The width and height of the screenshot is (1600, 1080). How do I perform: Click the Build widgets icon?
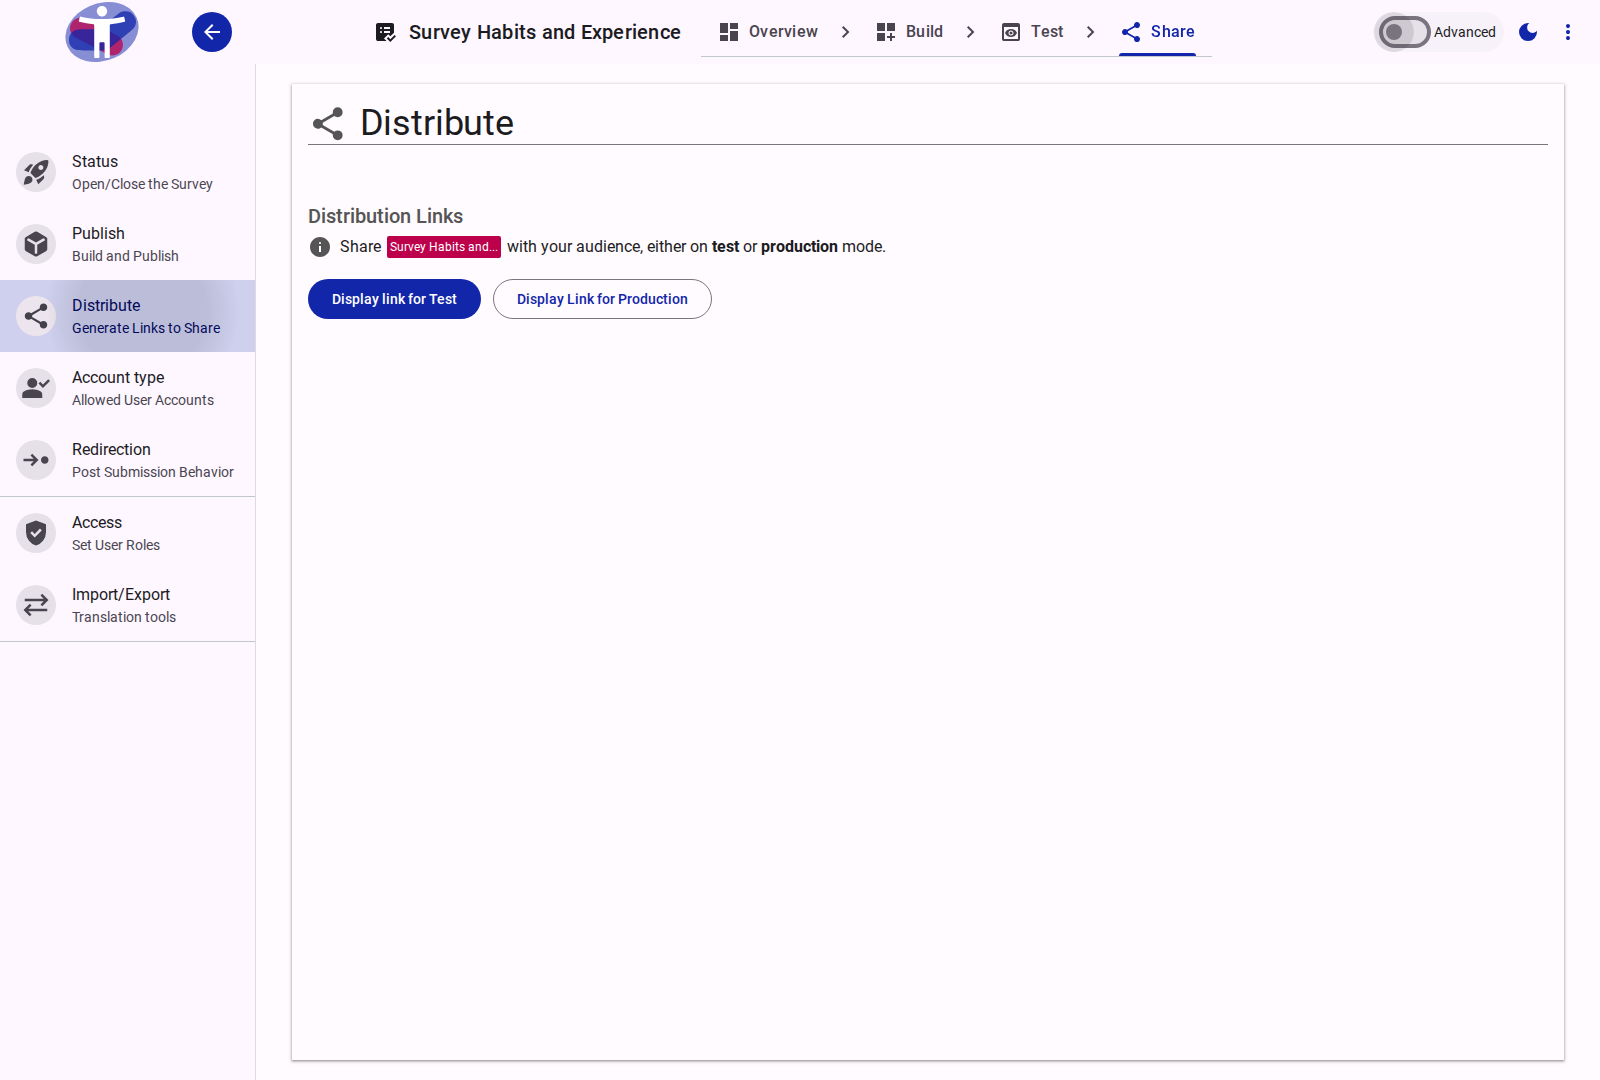pos(886,32)
